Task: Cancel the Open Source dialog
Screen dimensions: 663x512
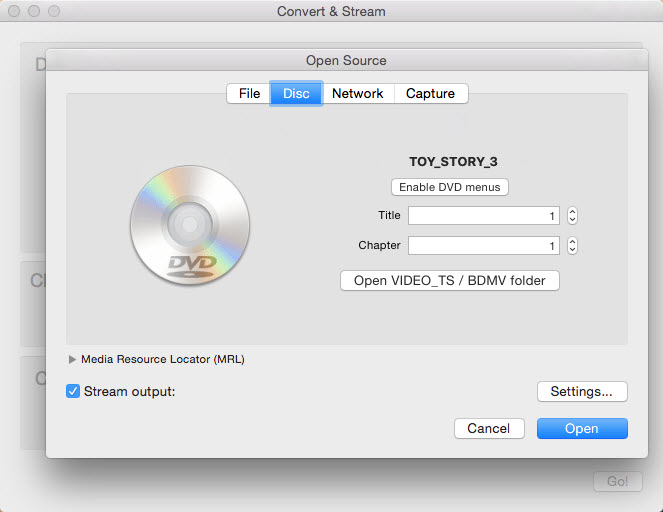Action: (489, 428)
